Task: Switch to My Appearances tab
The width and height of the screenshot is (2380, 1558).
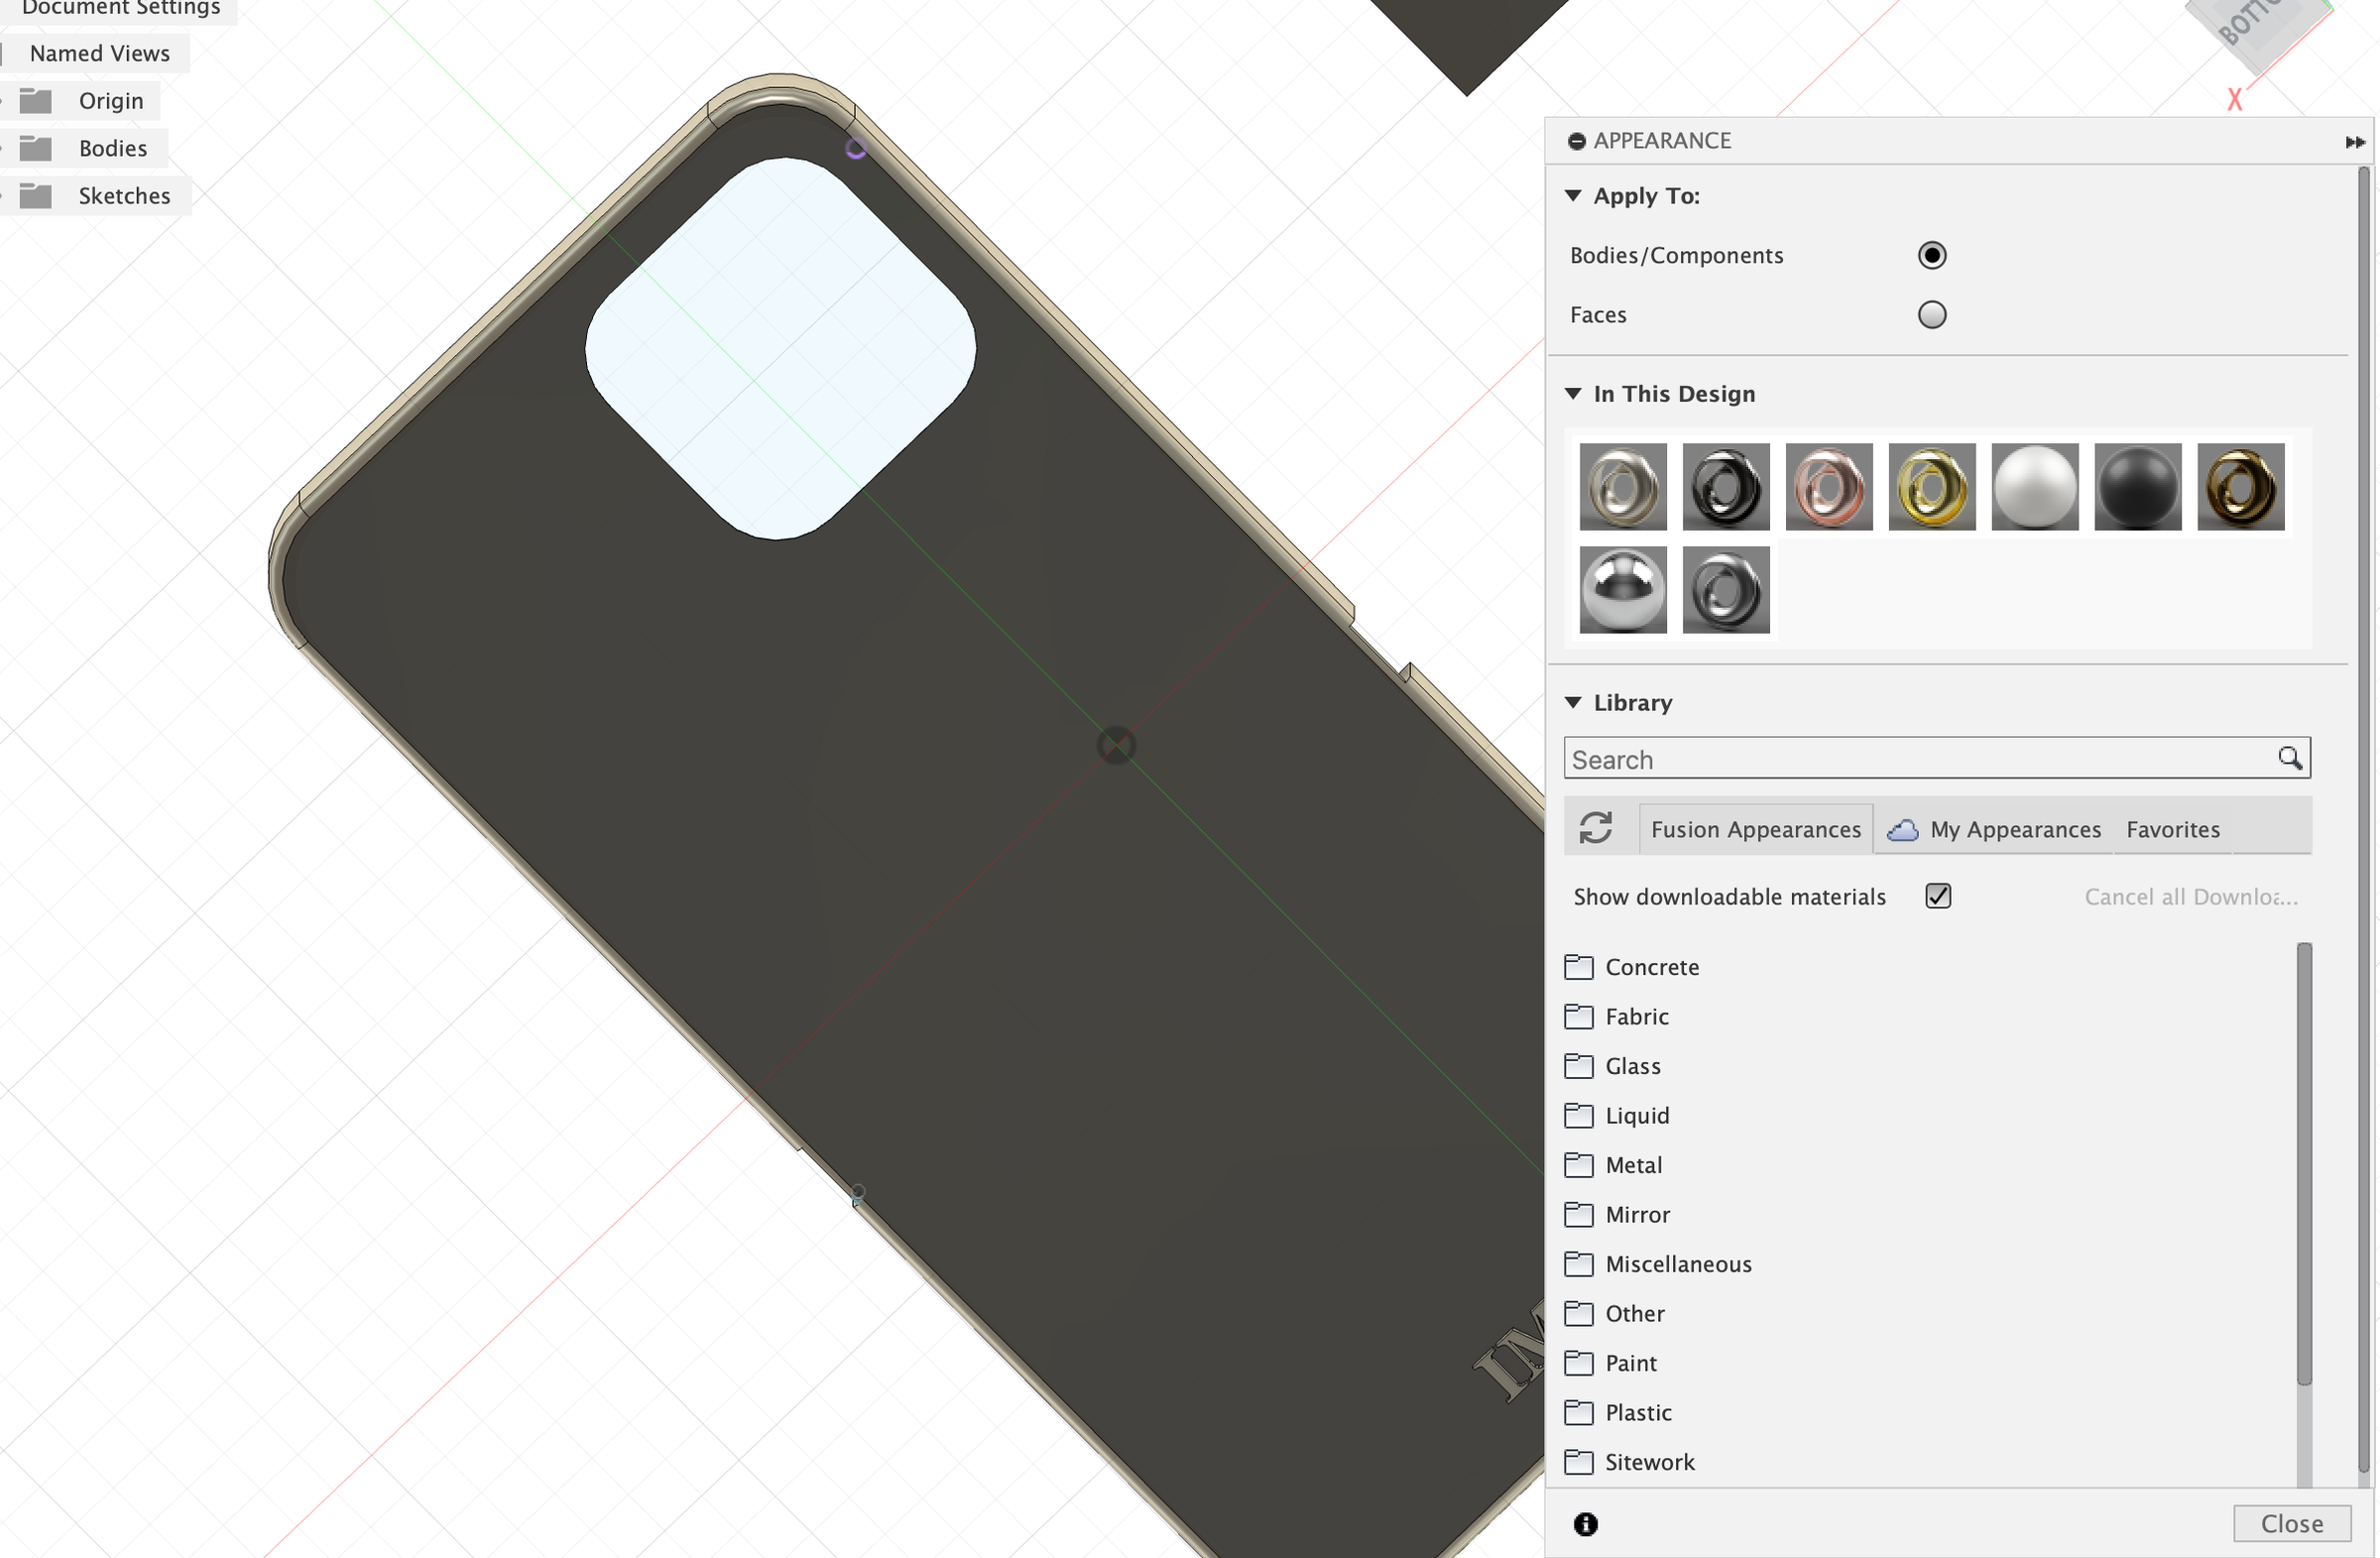Action: [2014, 829]
